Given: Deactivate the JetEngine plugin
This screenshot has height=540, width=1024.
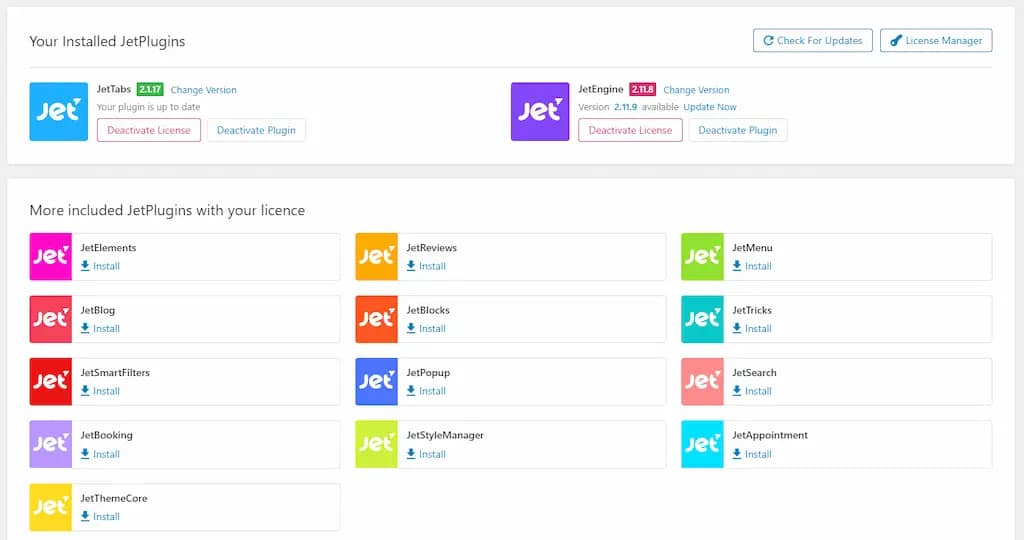Looking at the screenshot, I should pos(737,131).
